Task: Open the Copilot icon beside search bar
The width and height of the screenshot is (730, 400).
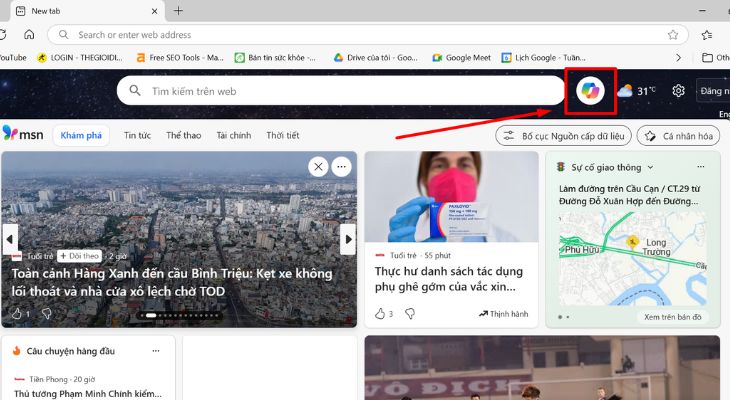Action: tap(590, 90)
